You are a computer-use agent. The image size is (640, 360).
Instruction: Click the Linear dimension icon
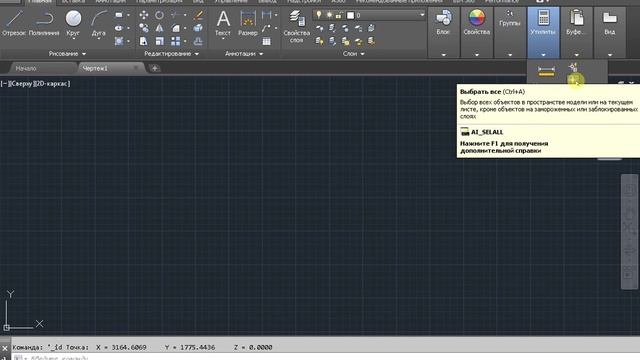[266, 15]
